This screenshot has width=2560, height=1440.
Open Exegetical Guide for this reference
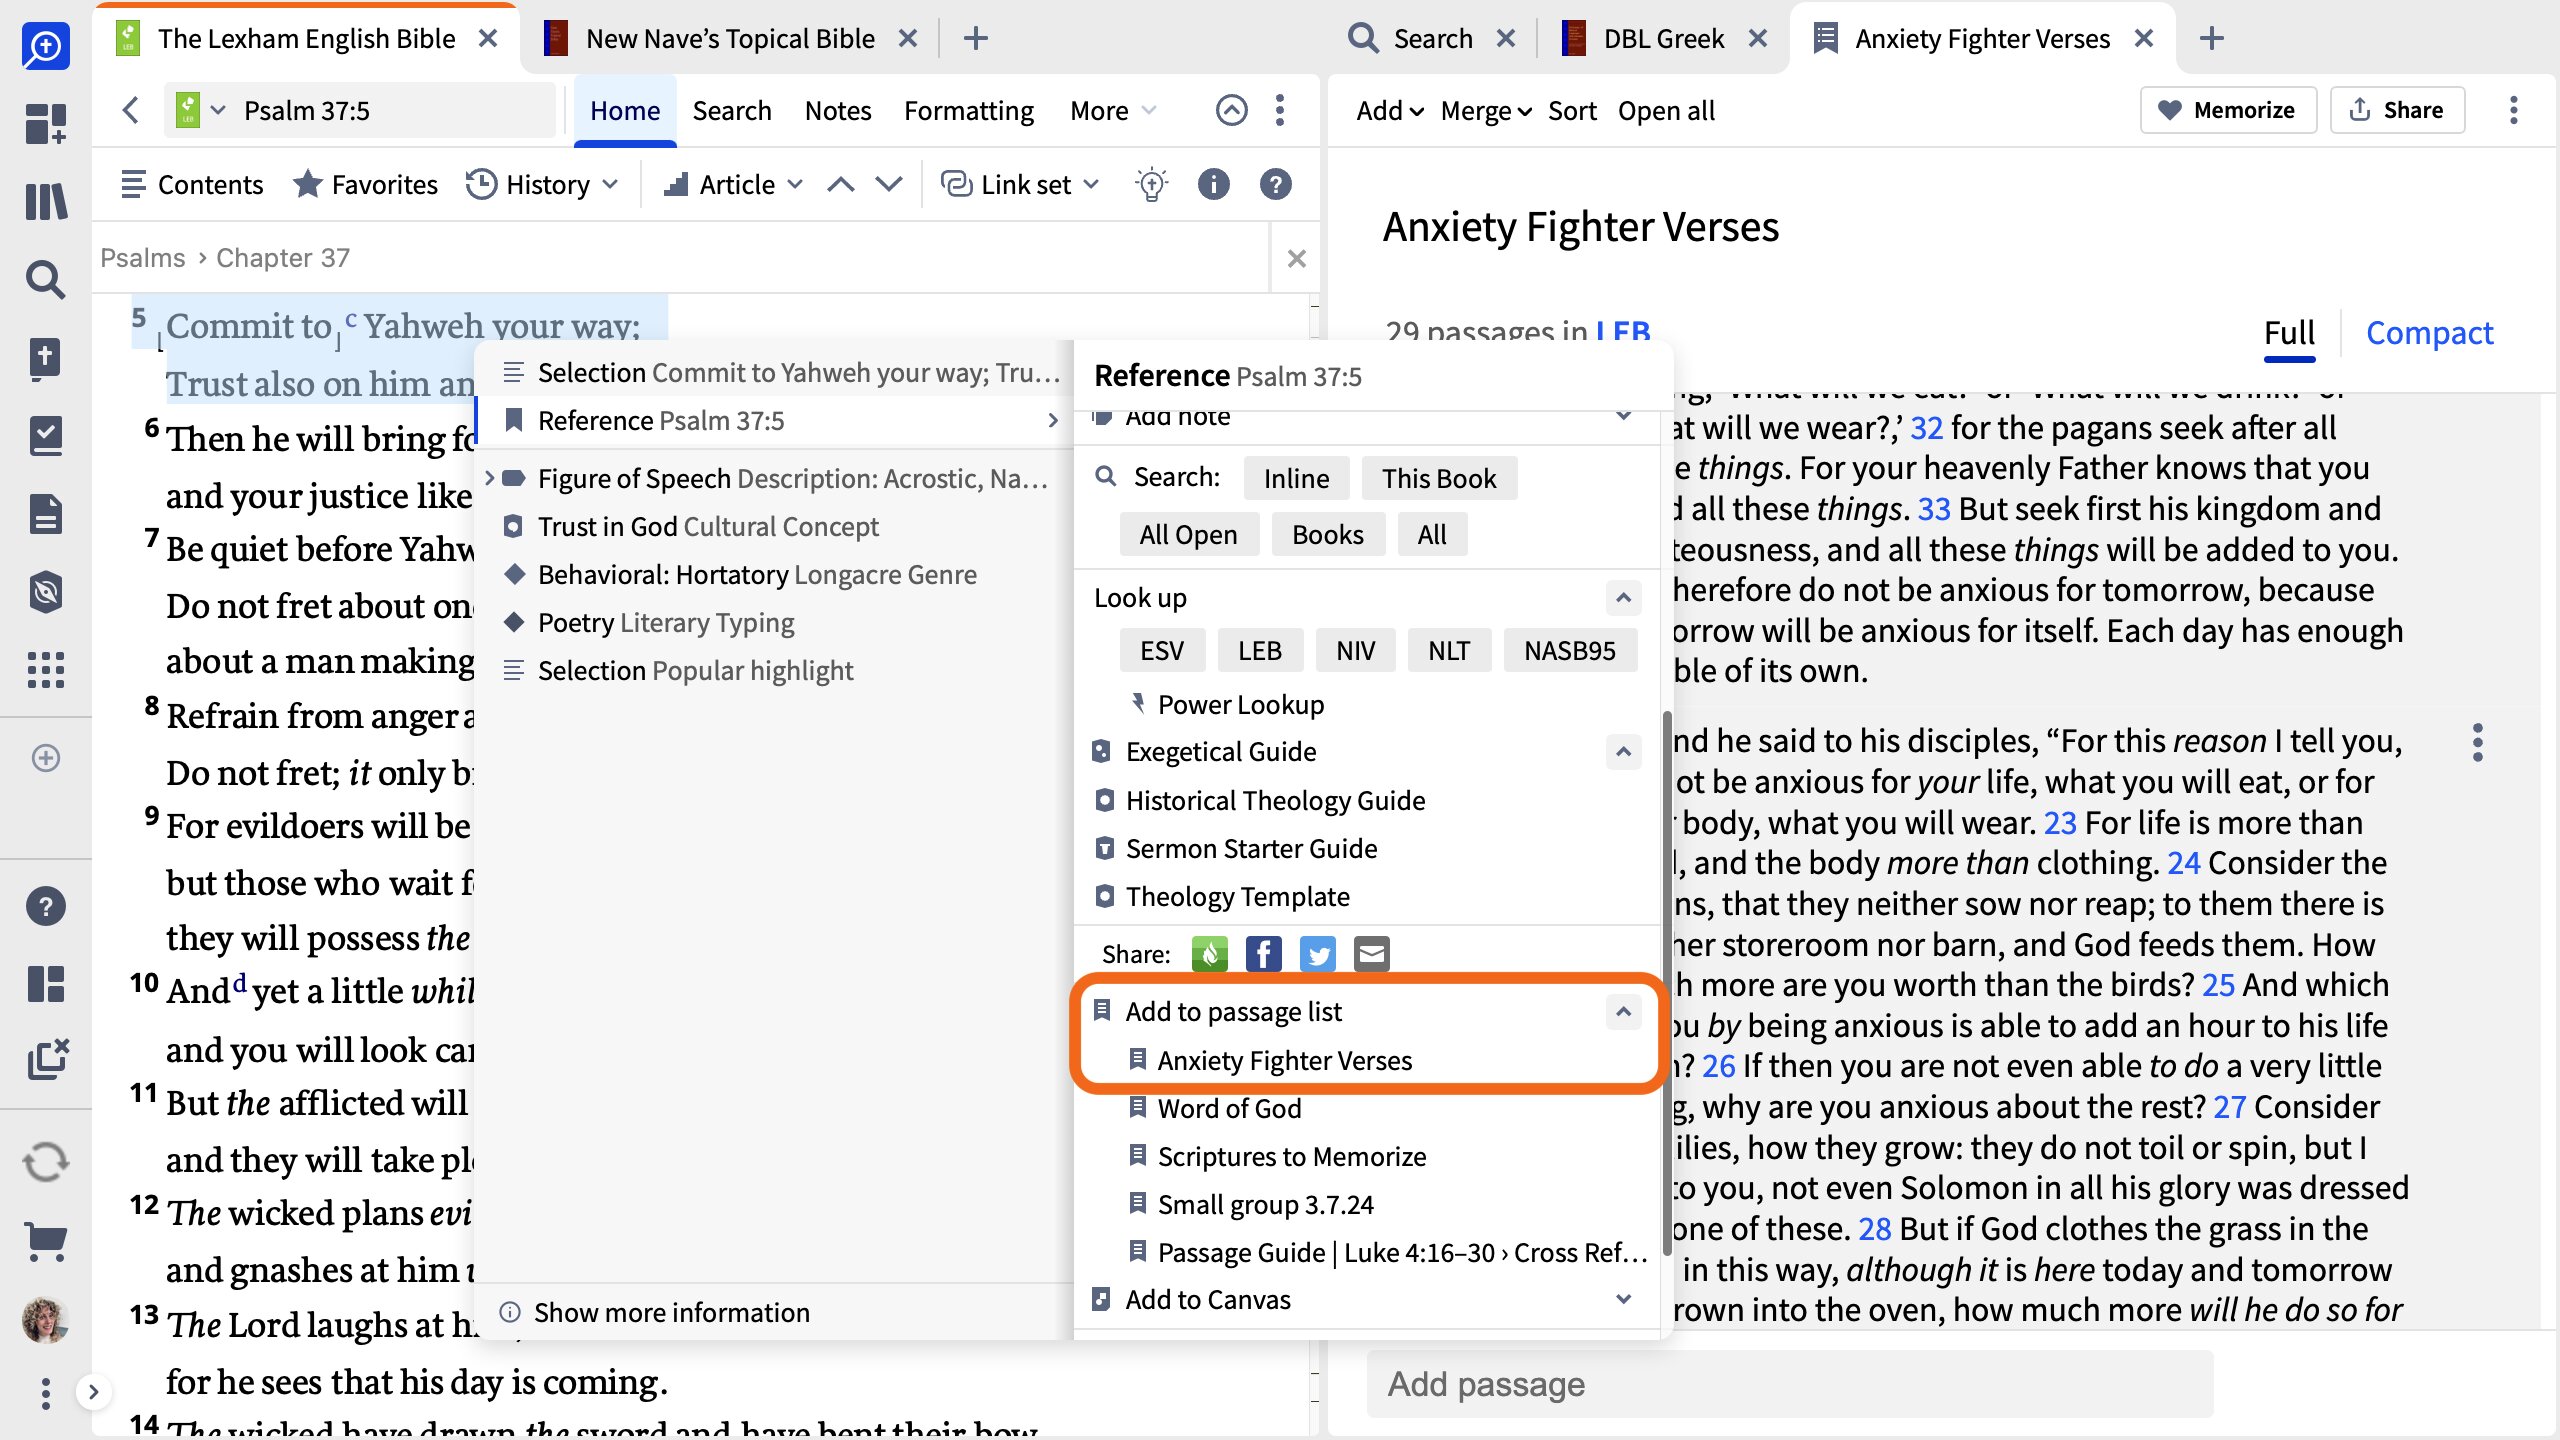click(x=1220, y=752)
